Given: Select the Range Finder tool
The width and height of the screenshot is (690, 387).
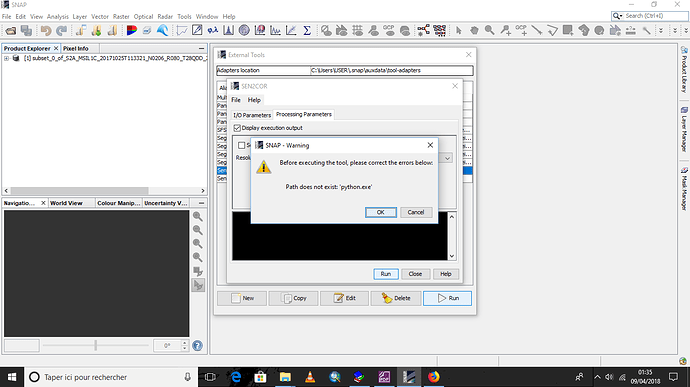Looking at the screenshot, I should [x=631, y=30].
